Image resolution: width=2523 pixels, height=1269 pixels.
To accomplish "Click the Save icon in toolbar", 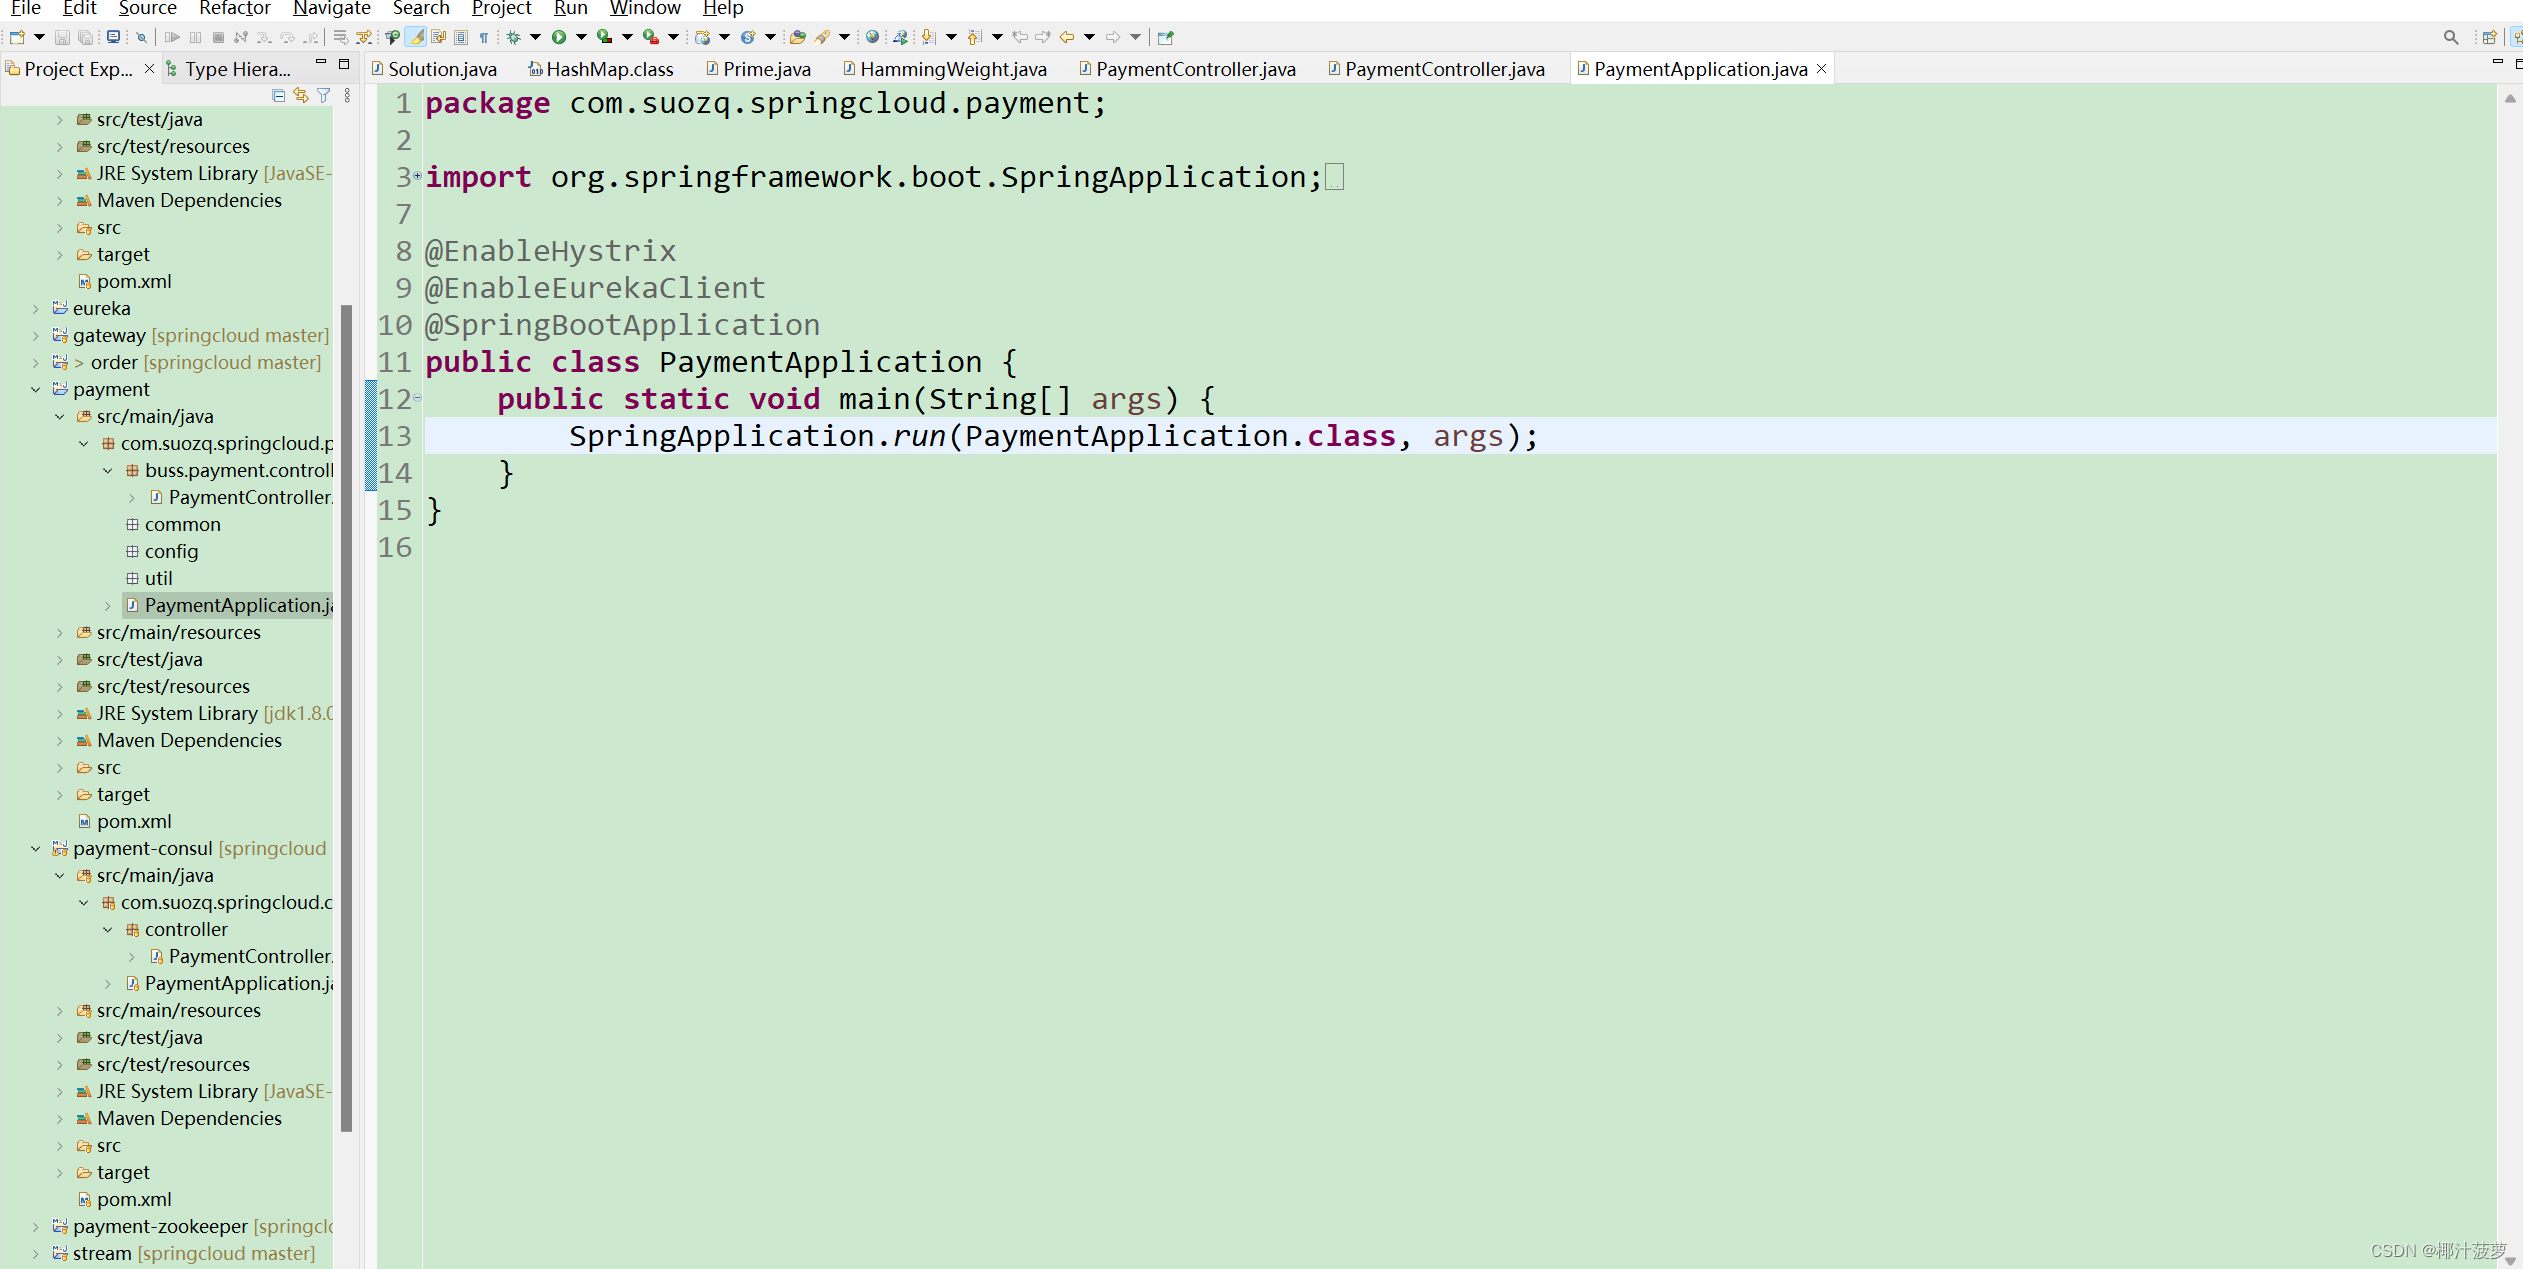I will (x=62, y=37).
